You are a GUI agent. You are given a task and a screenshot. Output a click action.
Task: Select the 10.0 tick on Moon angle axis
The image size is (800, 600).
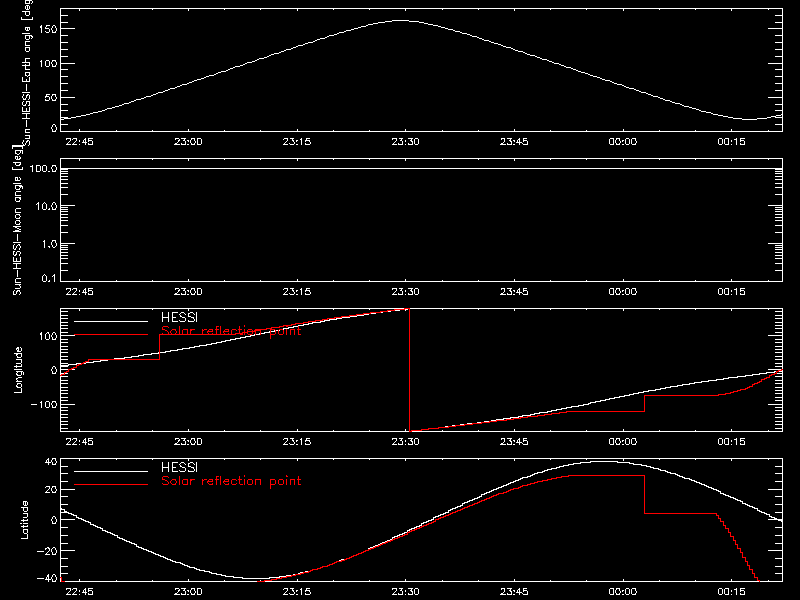tap(46, 207)
